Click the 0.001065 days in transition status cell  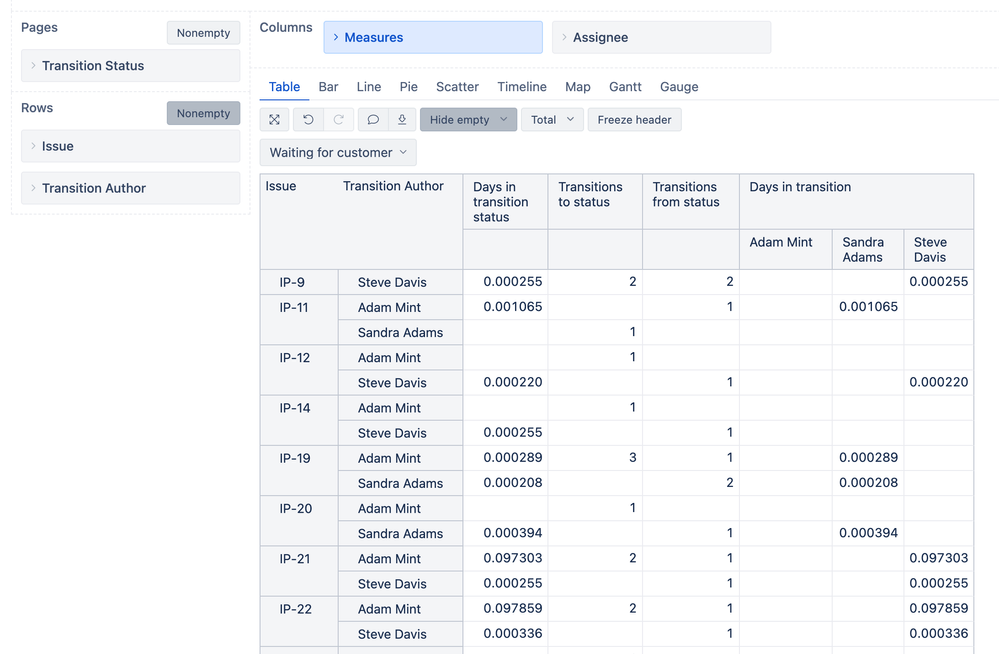[x=505, y=307]
